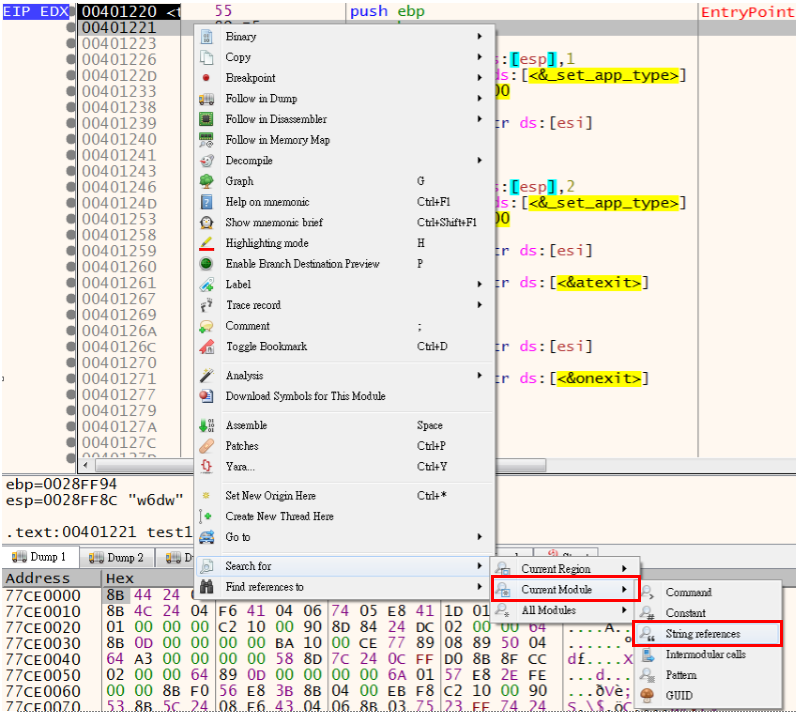Toggle breakpoint dot at address 00401261

click(72, 283)
